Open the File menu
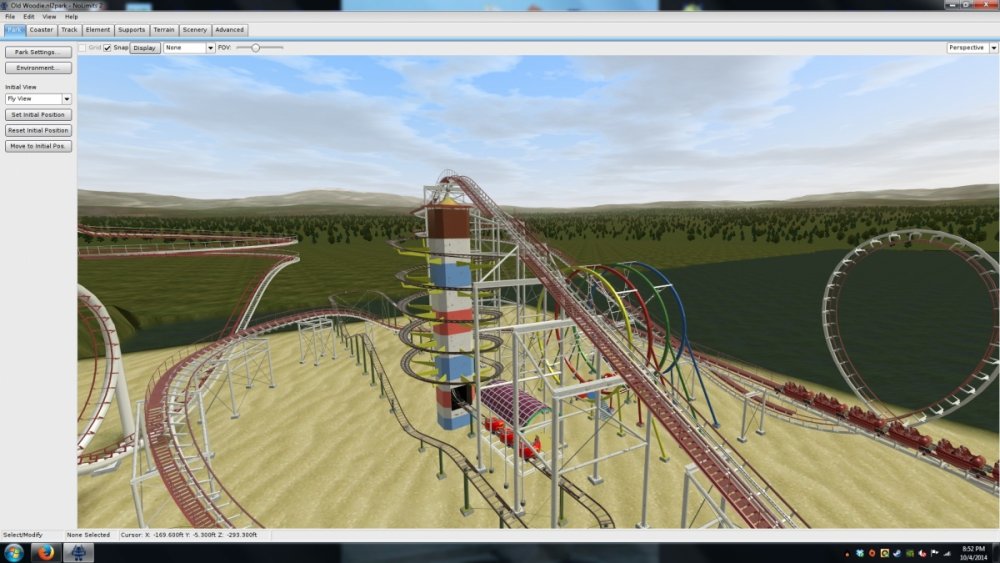The image size is (1000, 563). pyautogui.click(x=10, y=17)
